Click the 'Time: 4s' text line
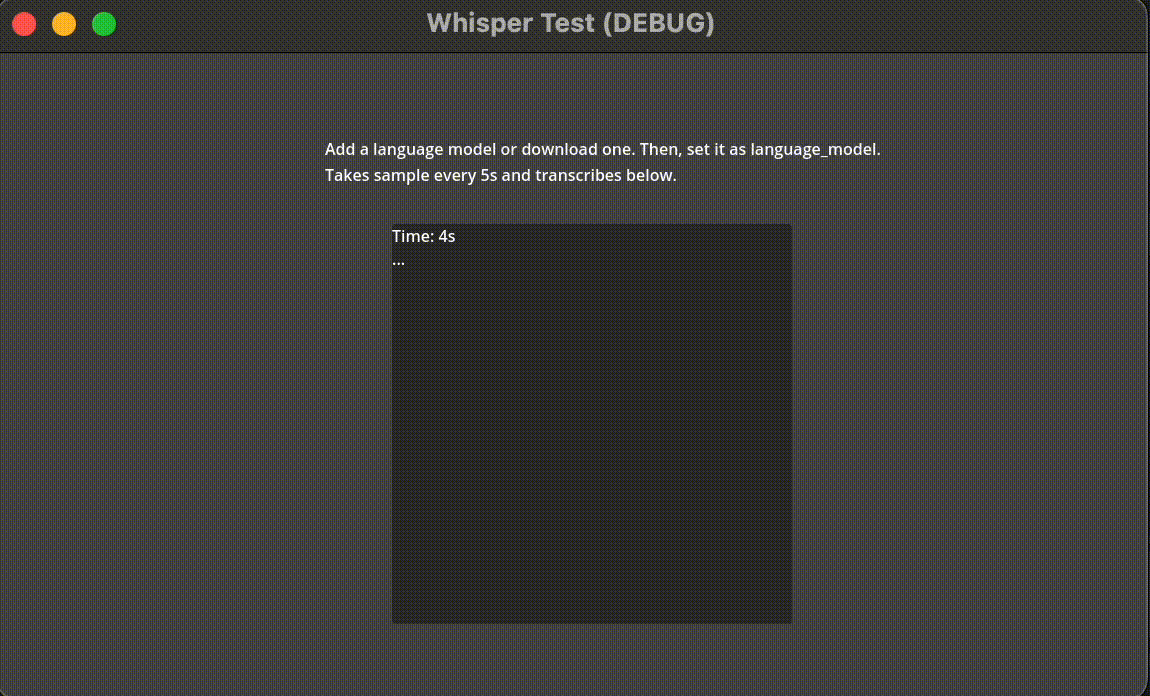 click(423, 236)
